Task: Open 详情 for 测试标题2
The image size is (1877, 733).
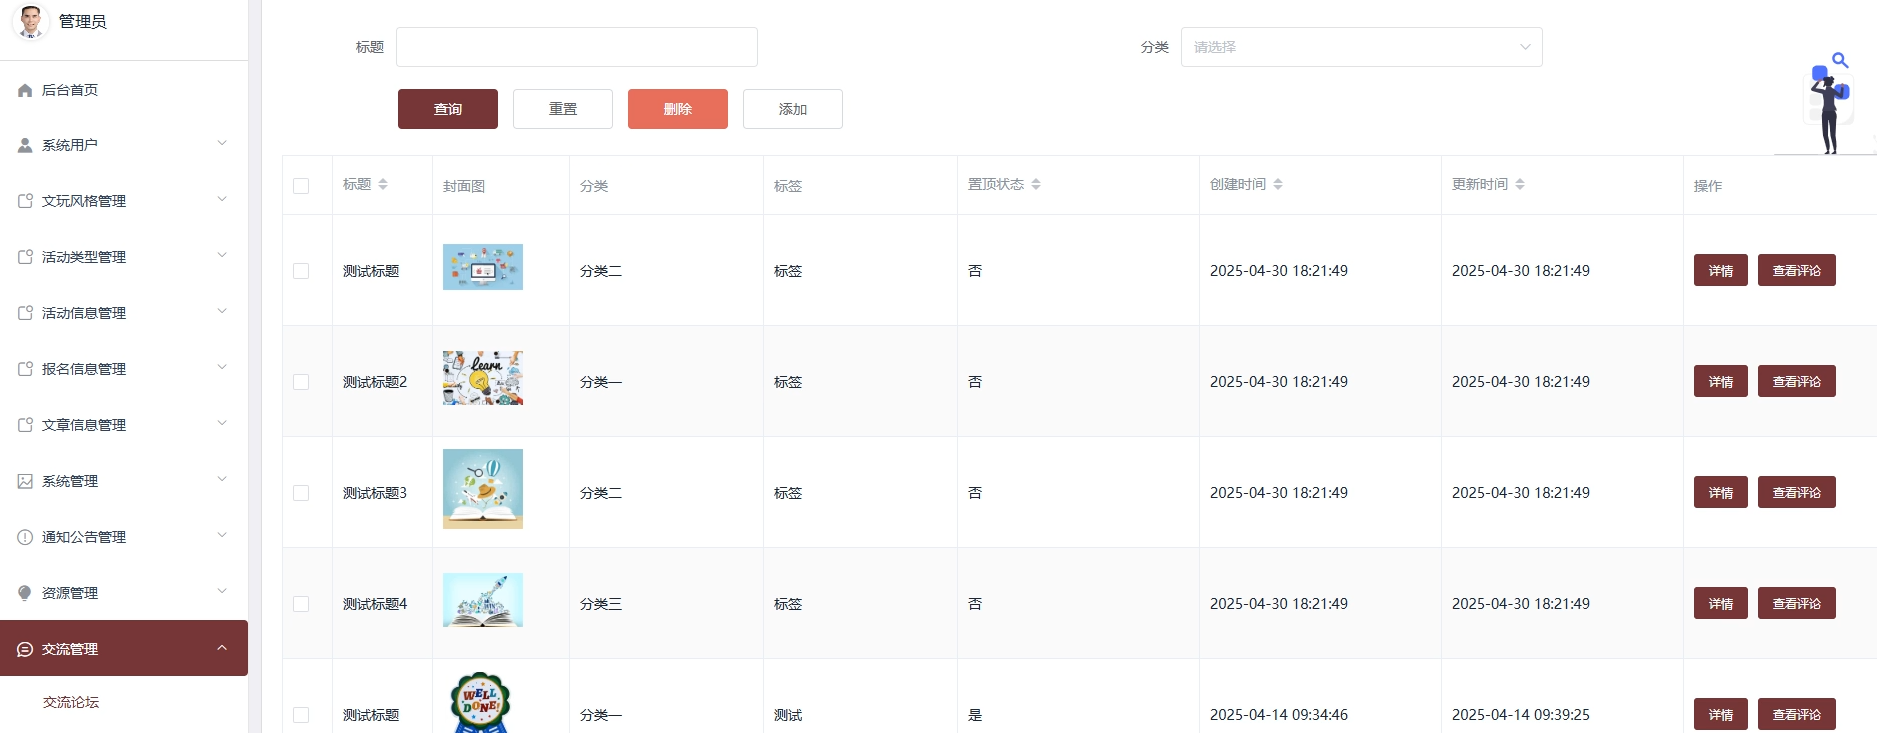Action: coord(1721,381)
